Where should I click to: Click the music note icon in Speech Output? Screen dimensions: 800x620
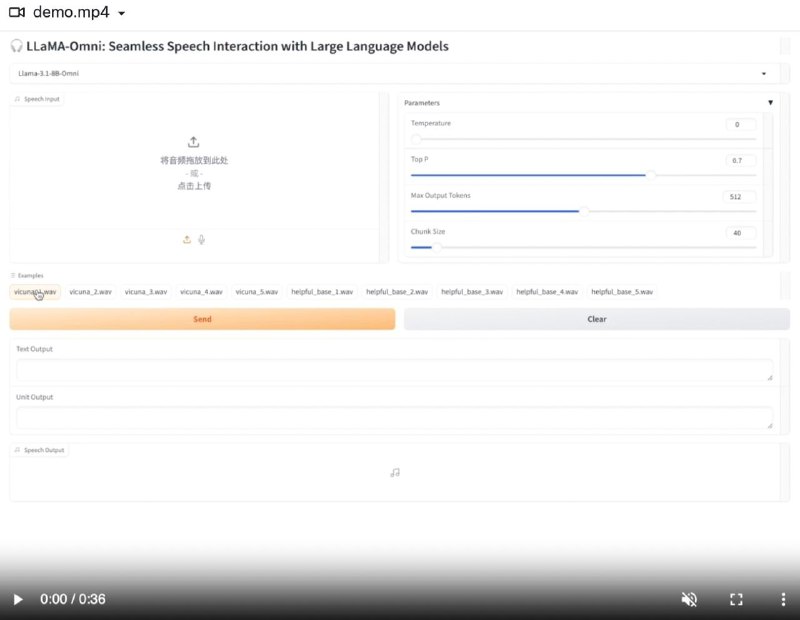coord(395,473)
